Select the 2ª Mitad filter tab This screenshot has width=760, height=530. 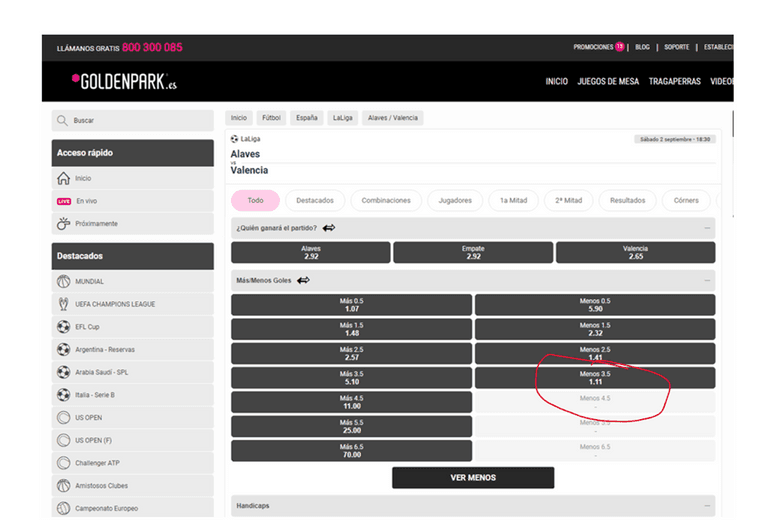569,200
